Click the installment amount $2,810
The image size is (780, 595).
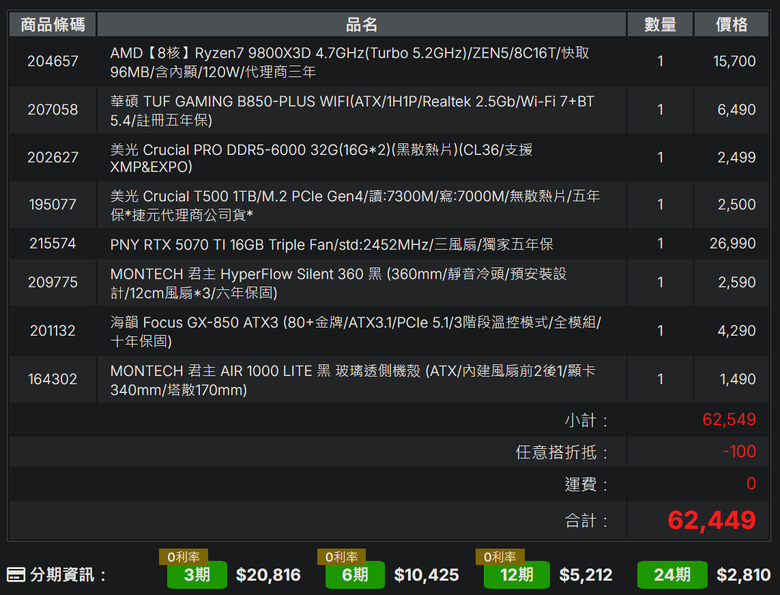743,575
